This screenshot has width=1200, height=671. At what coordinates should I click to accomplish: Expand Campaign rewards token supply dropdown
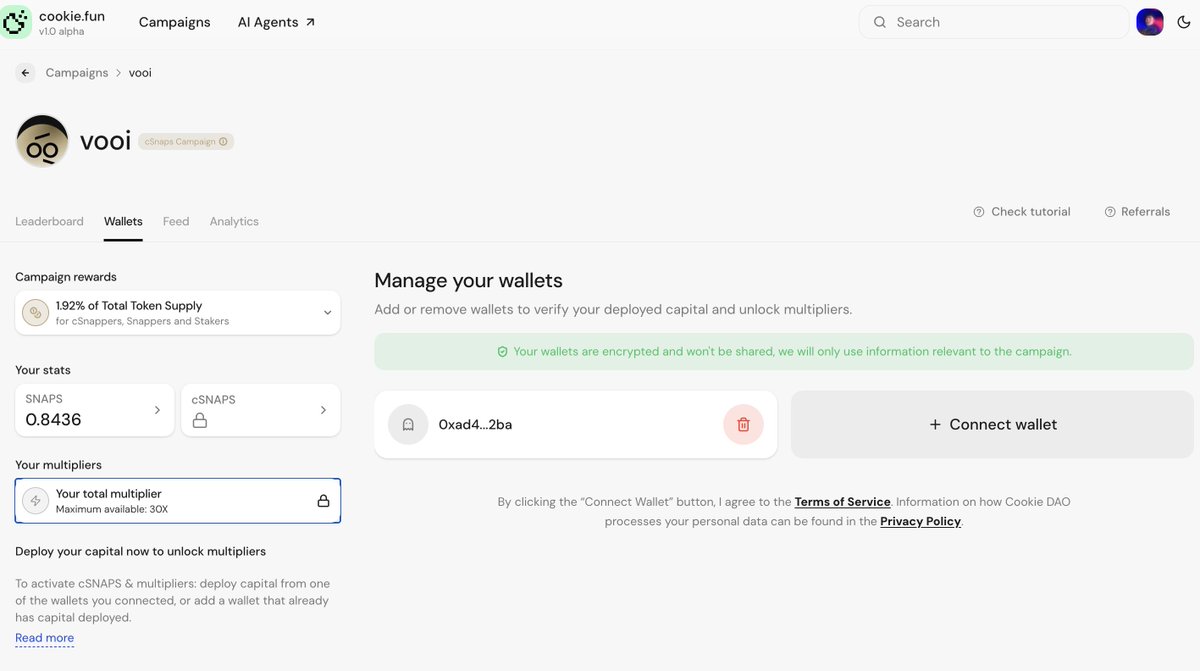click(178, 313)
